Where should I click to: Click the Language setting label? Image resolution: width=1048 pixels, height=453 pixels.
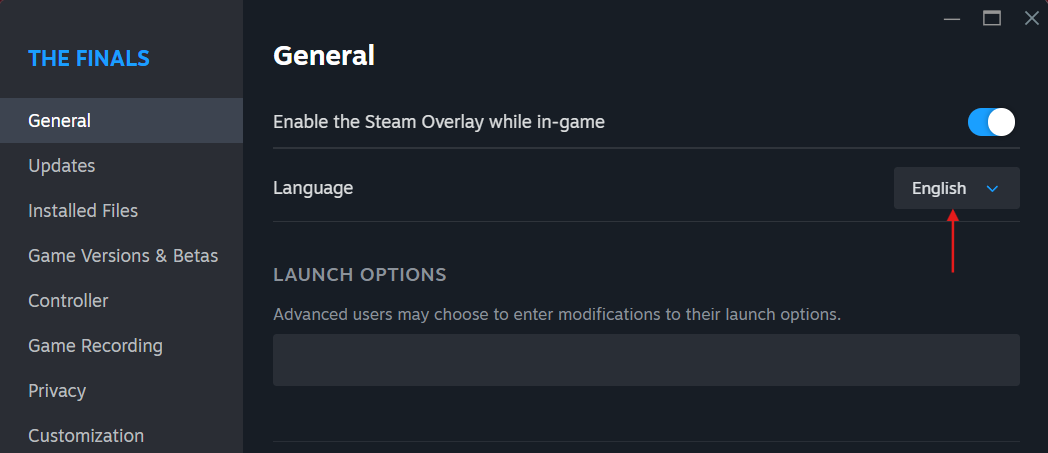click(x=313, y=188)
